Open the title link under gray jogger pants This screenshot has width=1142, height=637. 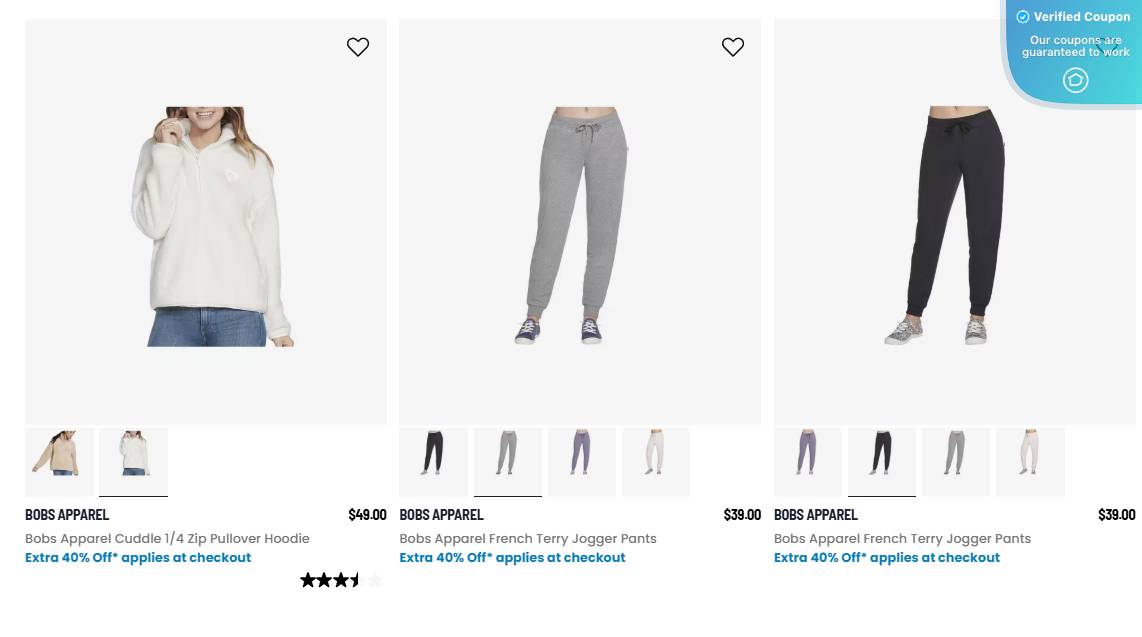pyautogui.click(x=528, y=538)
